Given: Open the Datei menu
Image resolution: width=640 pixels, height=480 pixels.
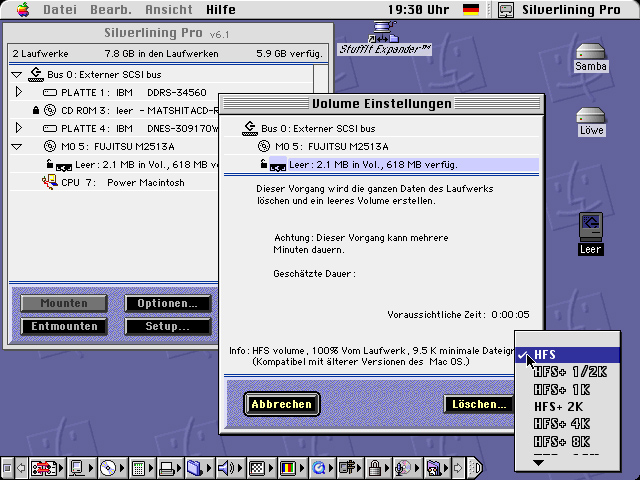Looking at the screenshot, I should (x=60, y=9).
